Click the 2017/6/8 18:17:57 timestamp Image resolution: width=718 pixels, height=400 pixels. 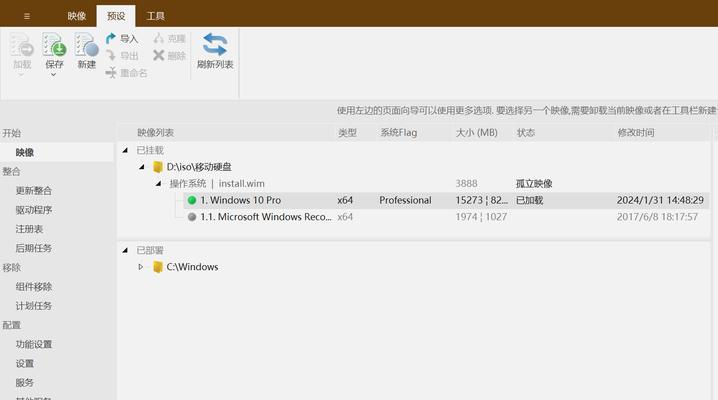657,217
